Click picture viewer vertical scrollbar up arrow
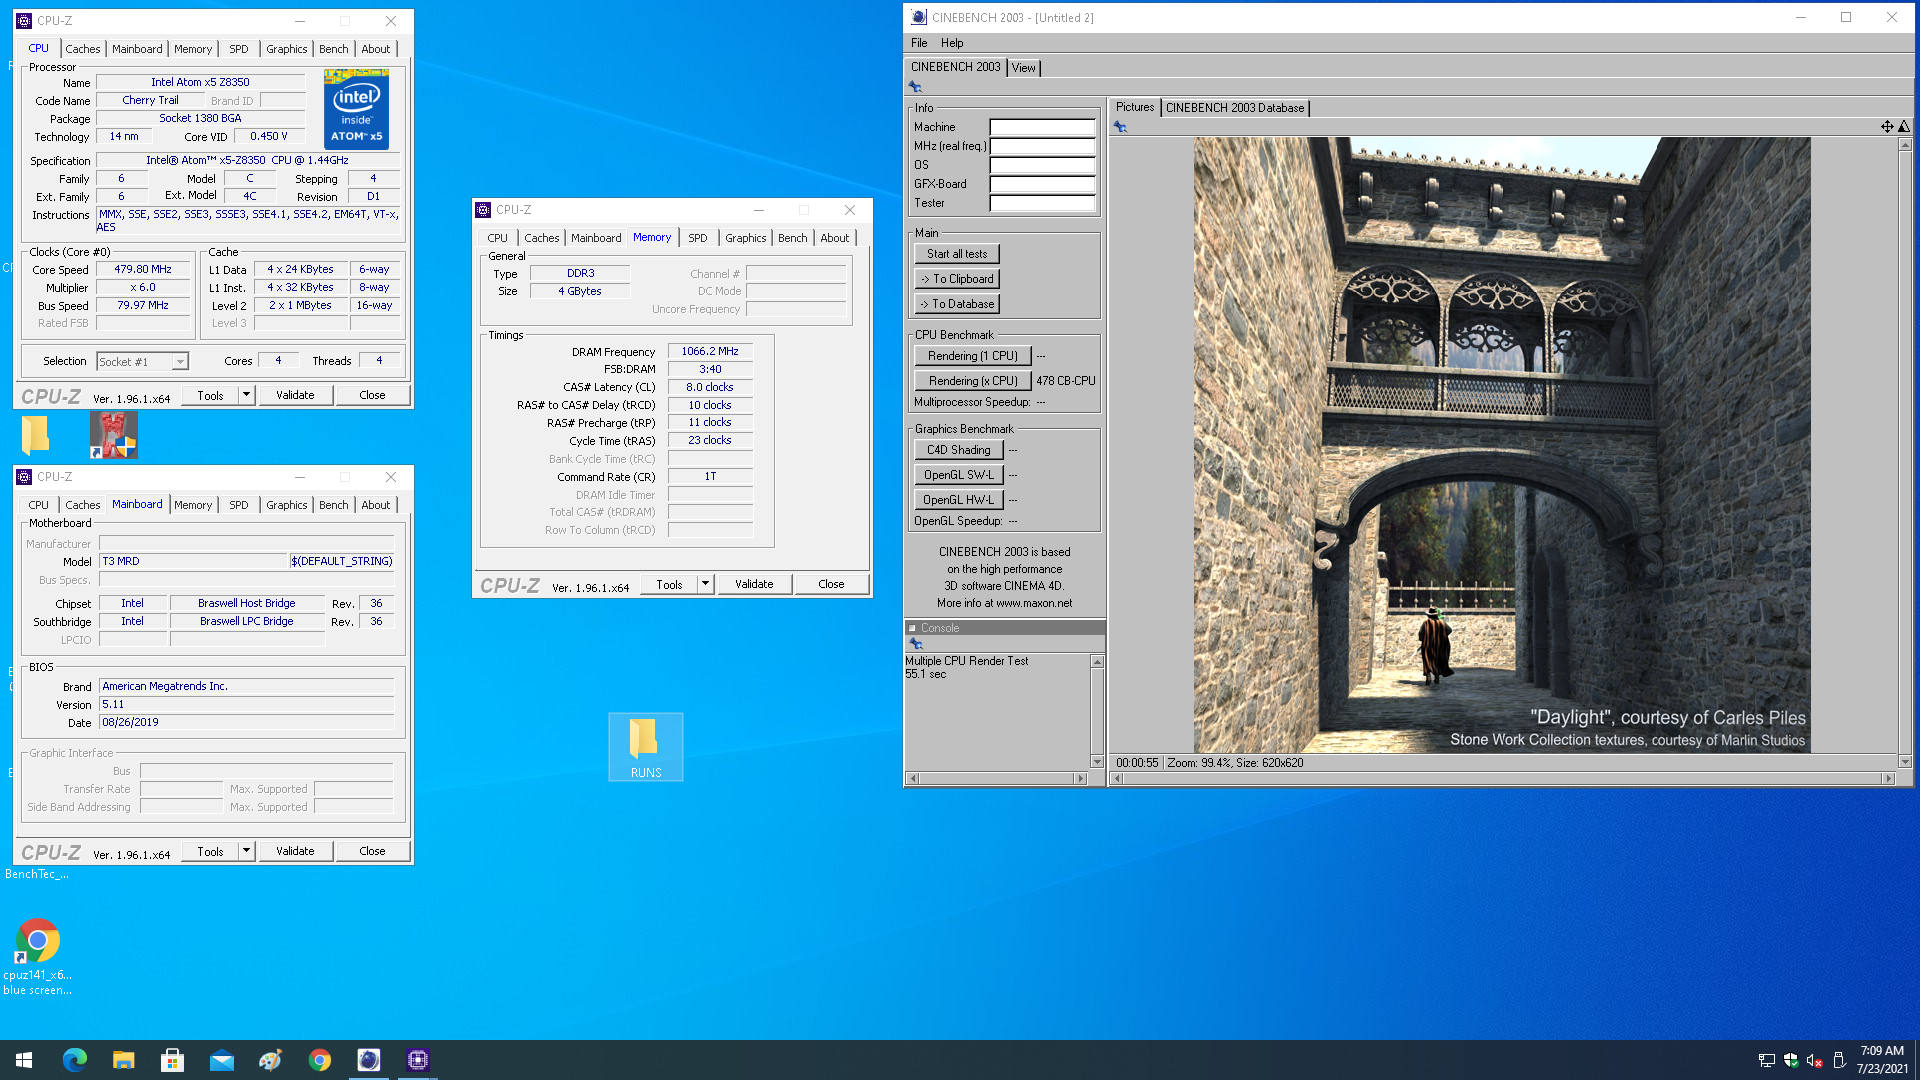 (1905, 144)
